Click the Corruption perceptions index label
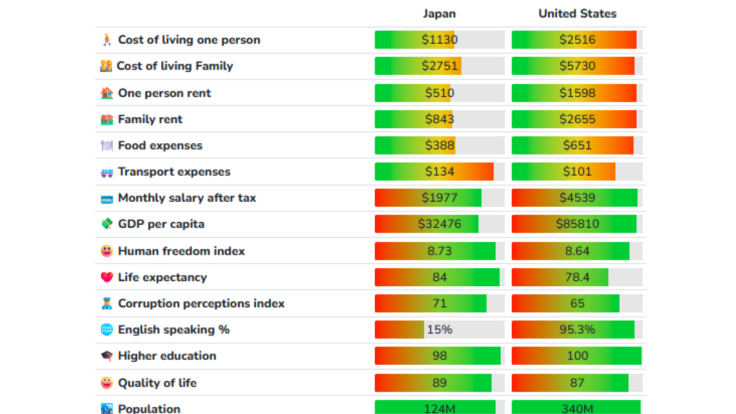 click(201, 303)
